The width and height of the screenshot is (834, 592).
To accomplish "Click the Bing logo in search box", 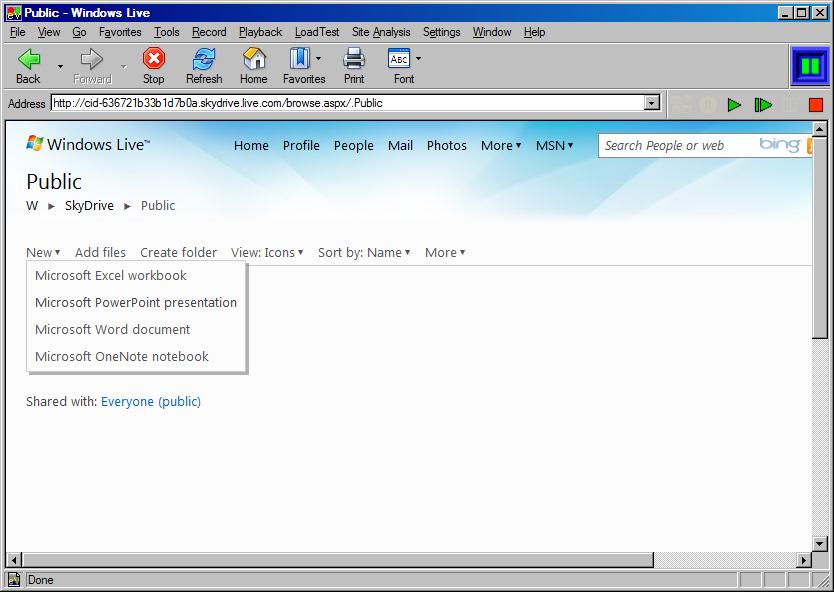I will tap(779, 145).
